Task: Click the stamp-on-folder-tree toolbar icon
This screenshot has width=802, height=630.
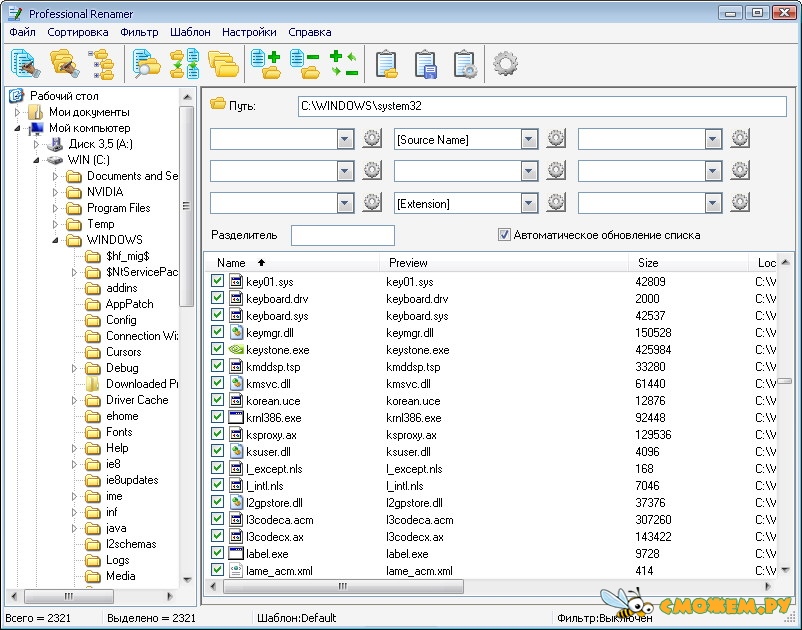Action: point(102,64)
